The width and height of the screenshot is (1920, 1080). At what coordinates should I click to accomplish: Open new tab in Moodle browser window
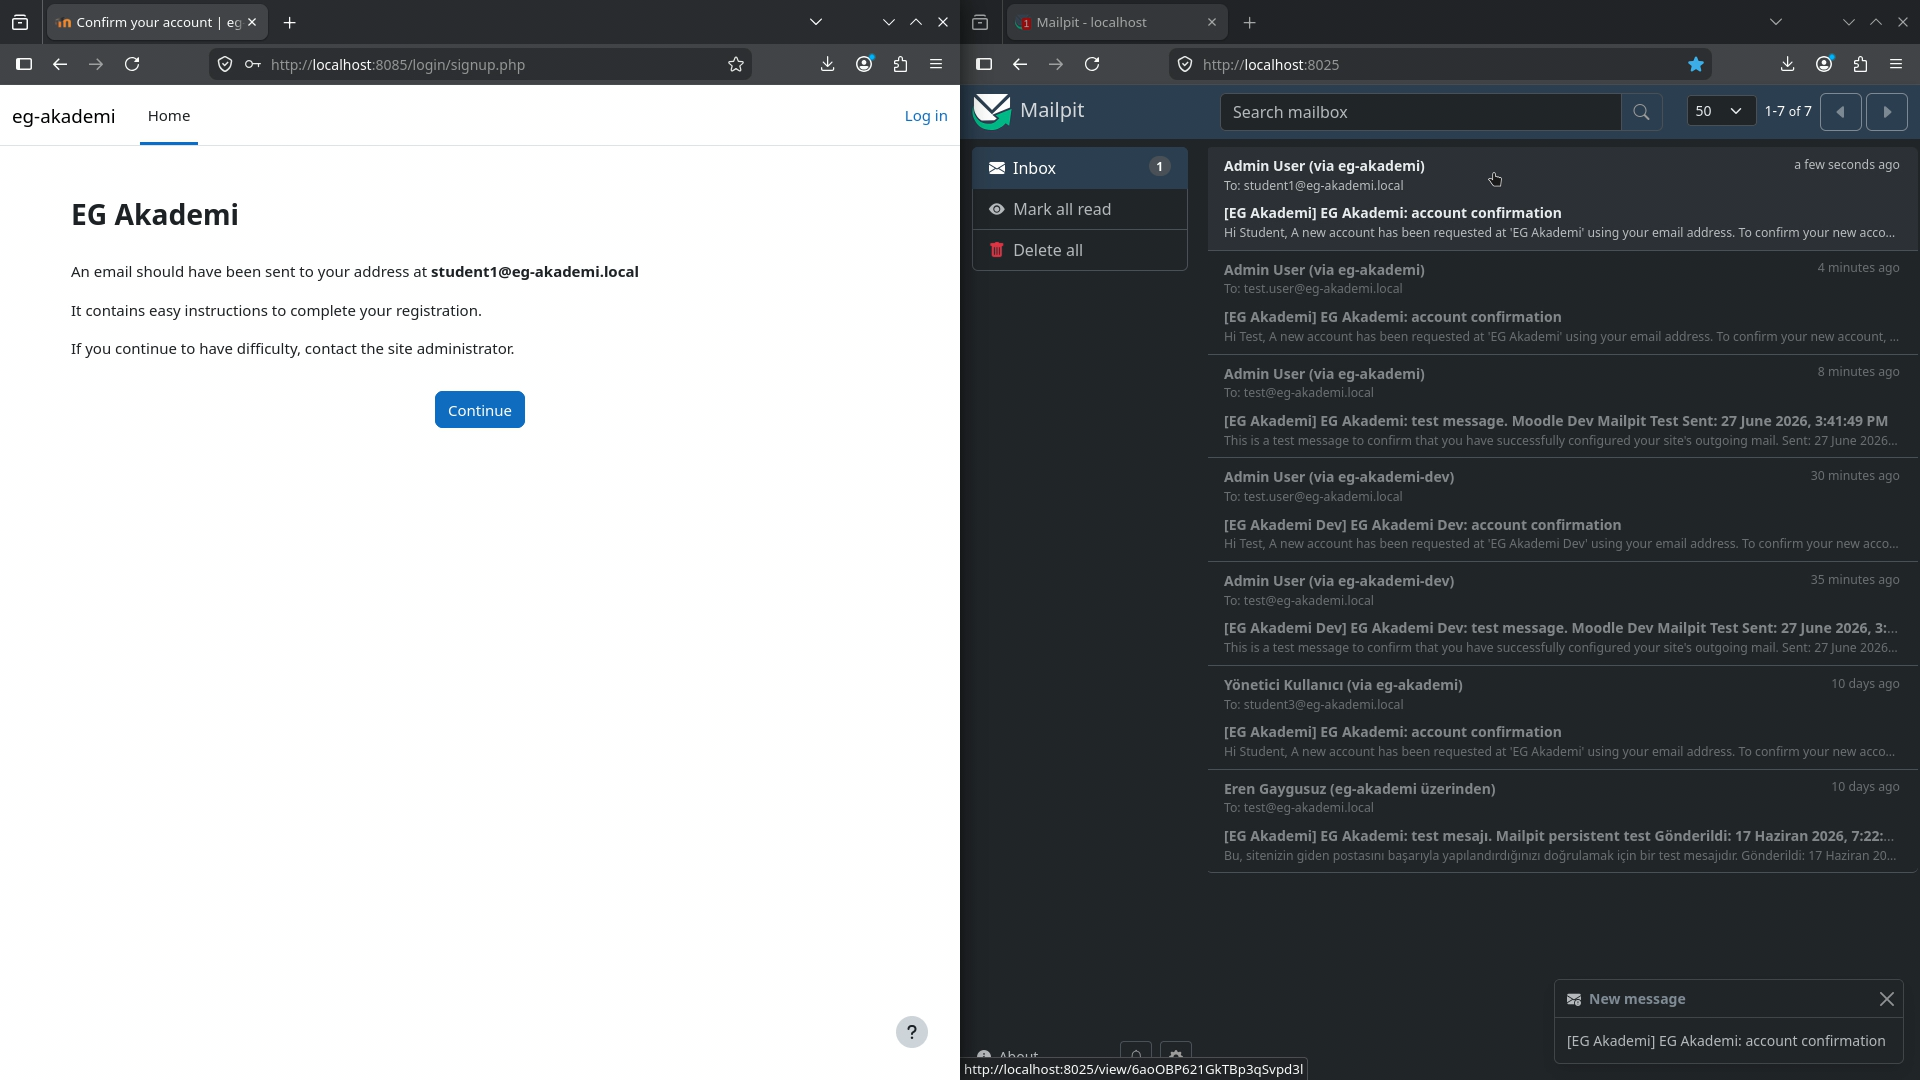(x=290, y=22)
